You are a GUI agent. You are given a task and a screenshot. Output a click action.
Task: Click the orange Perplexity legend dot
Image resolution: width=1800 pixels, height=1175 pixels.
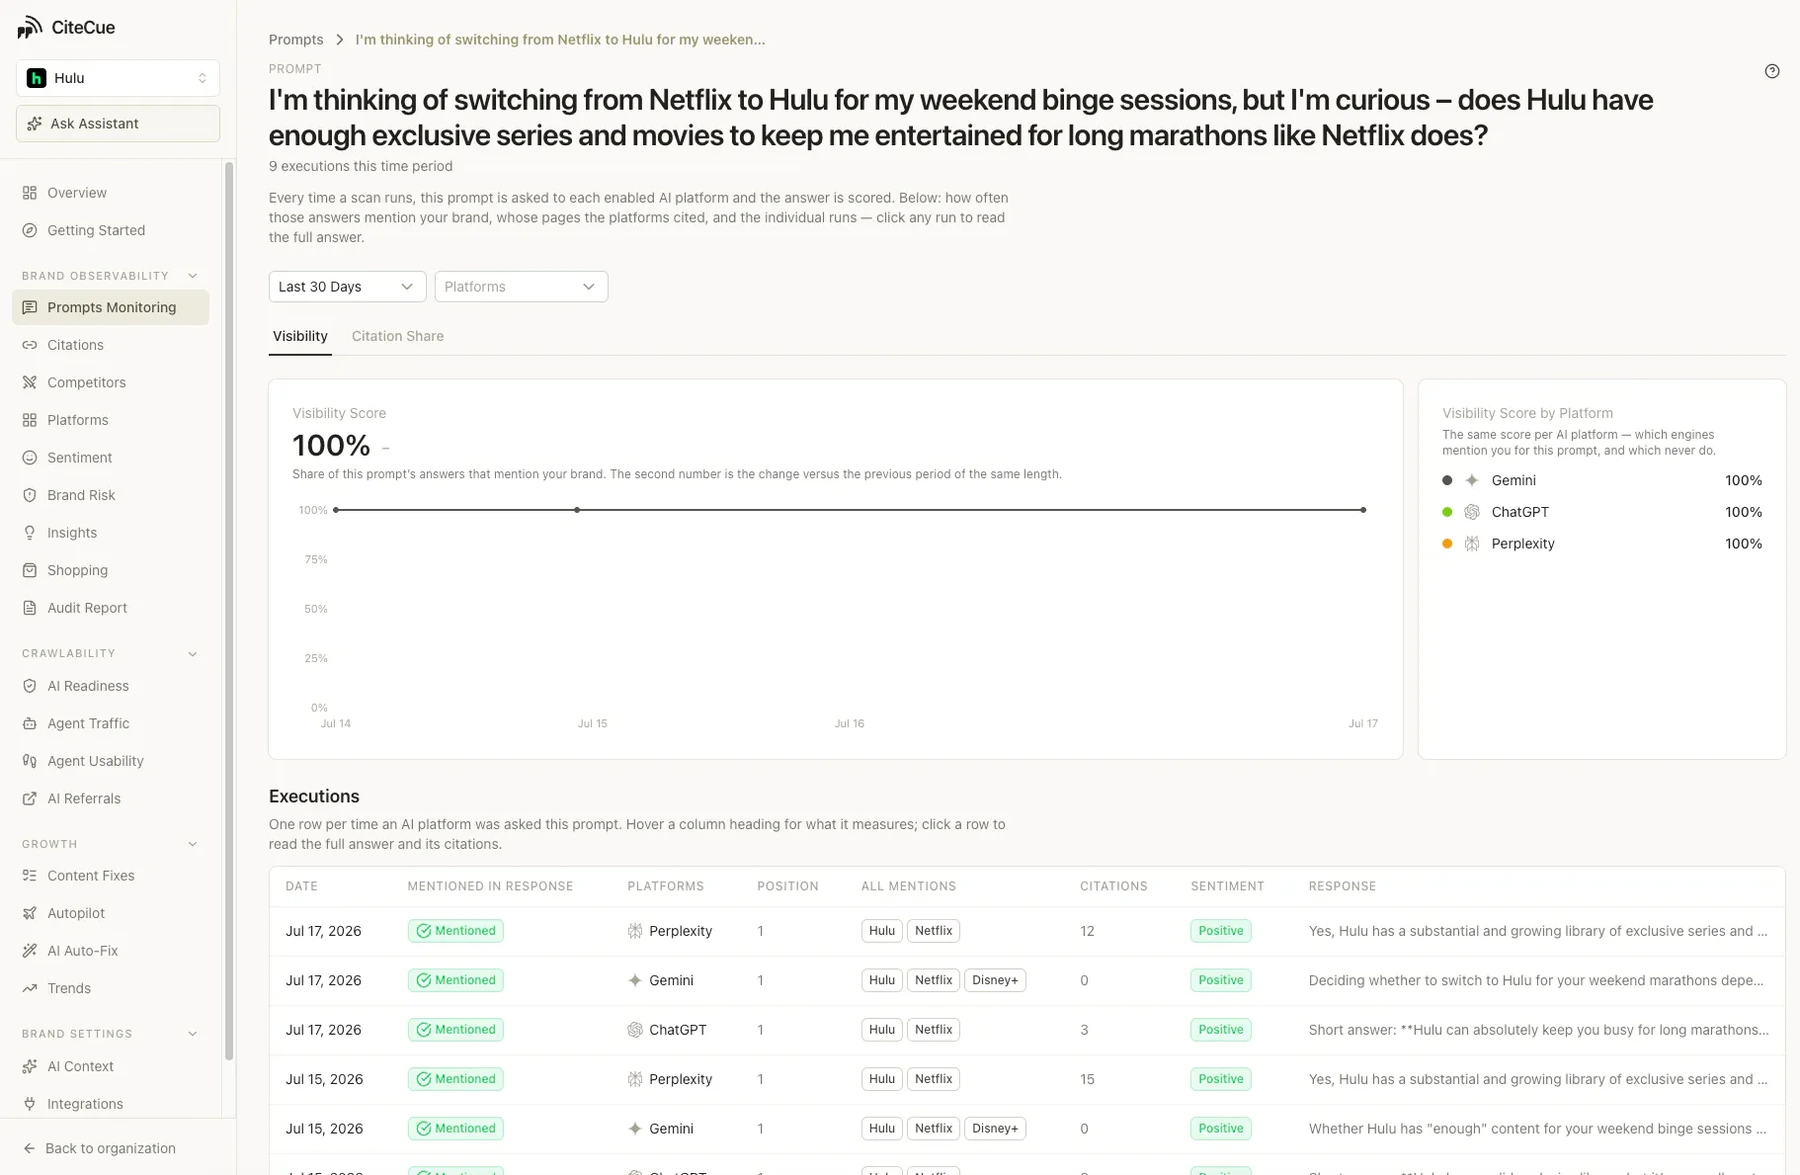[x=1447, y=544]
